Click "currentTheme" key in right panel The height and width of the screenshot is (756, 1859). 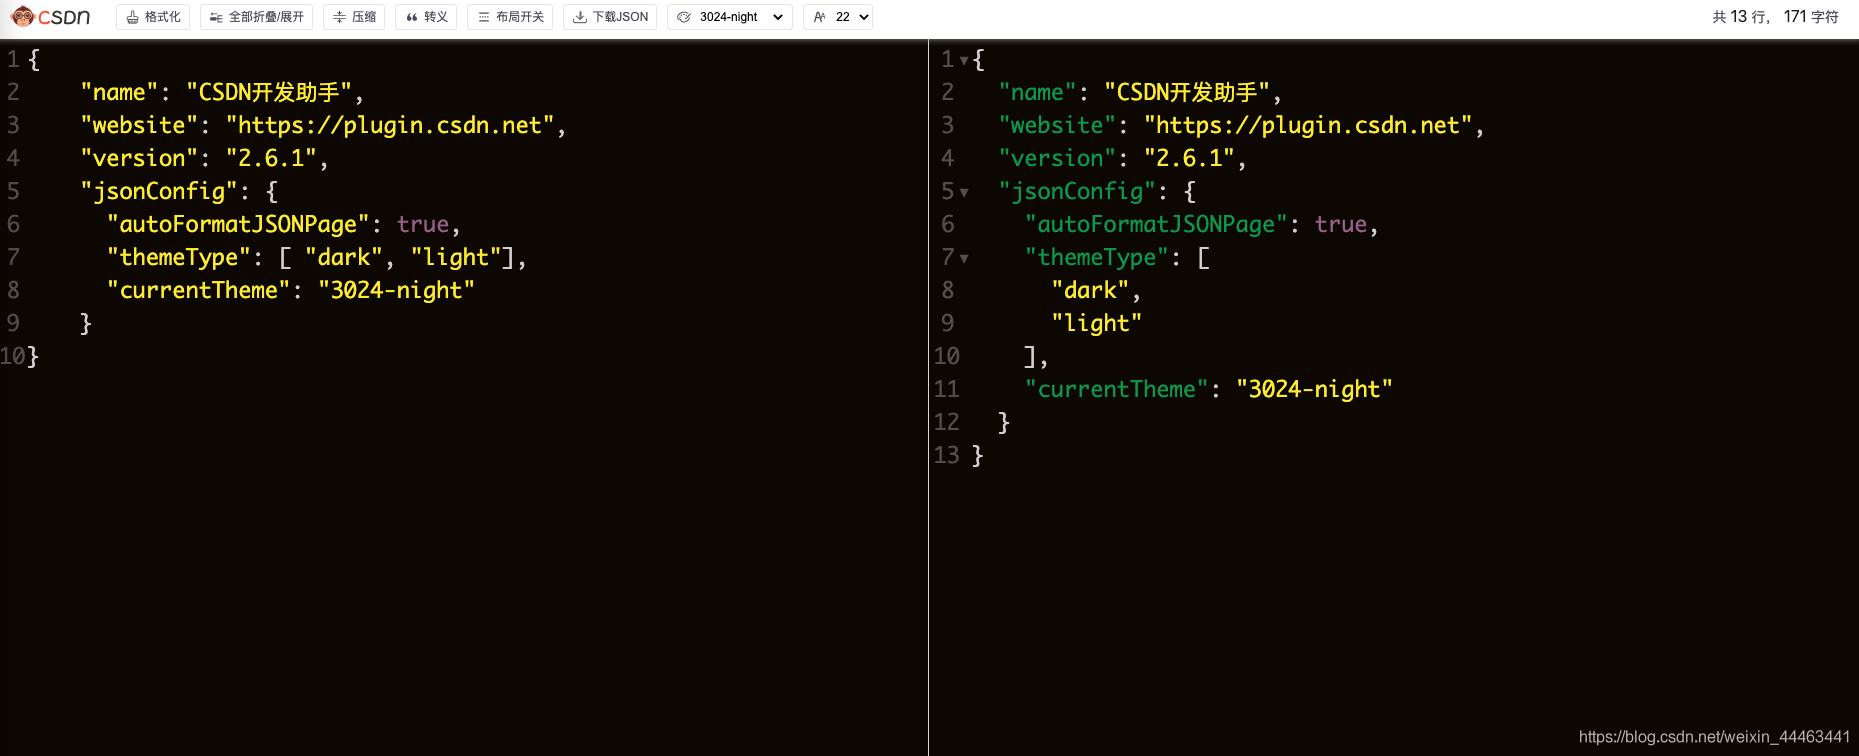[x=1116, y=389]
